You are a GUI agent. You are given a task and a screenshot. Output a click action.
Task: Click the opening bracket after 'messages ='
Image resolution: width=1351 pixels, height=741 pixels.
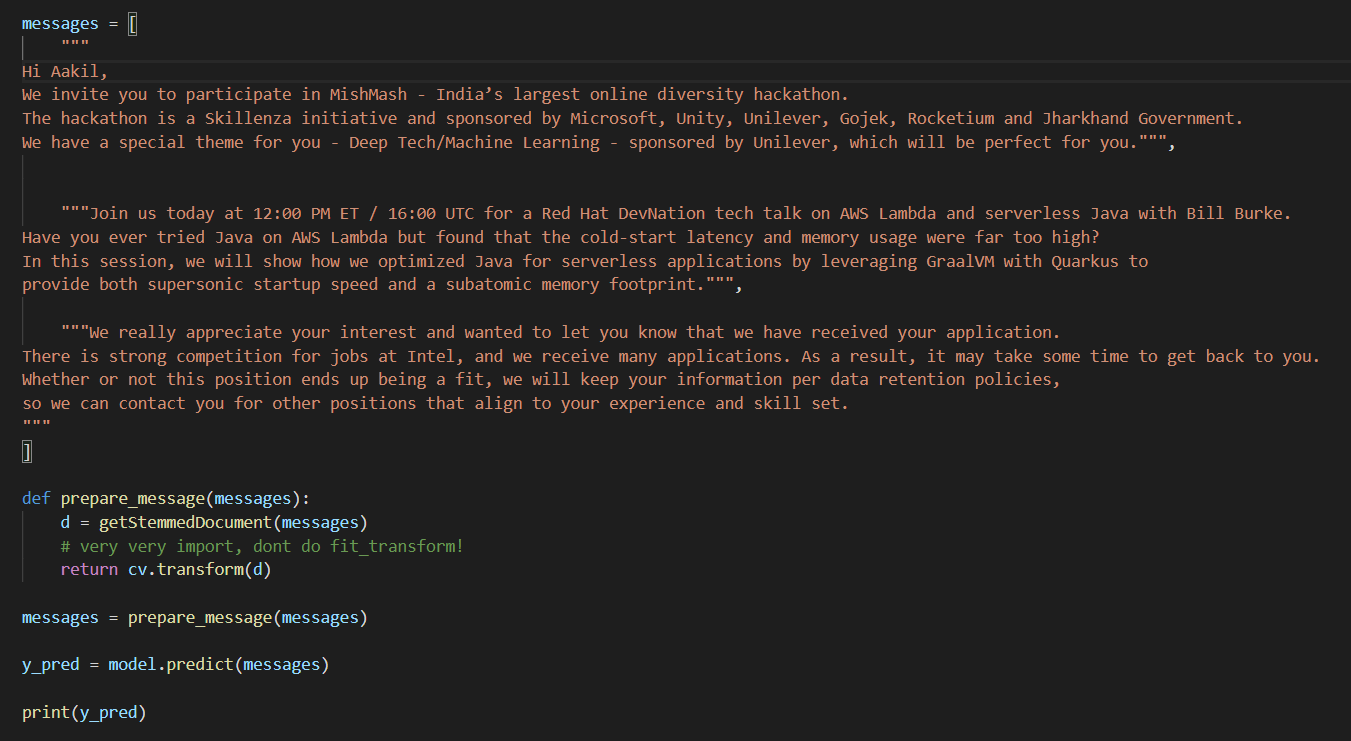(x=133, y=23)
